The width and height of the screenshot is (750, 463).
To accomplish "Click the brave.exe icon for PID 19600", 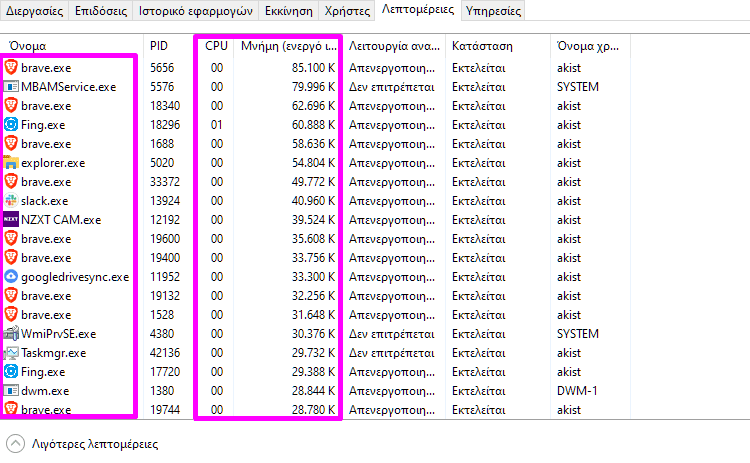I will [11, 238].
